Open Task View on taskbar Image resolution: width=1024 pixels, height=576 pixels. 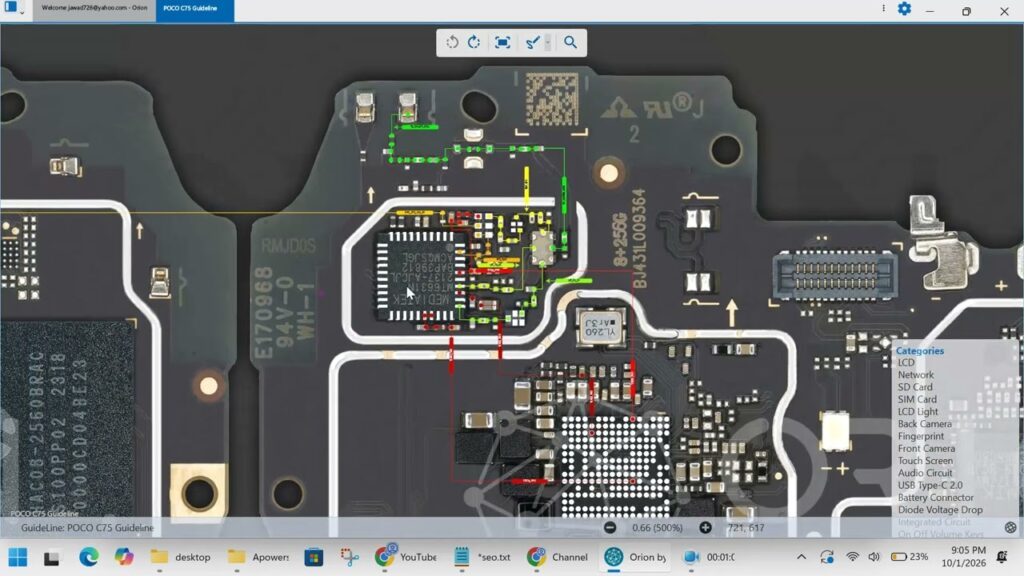(52, 558)
